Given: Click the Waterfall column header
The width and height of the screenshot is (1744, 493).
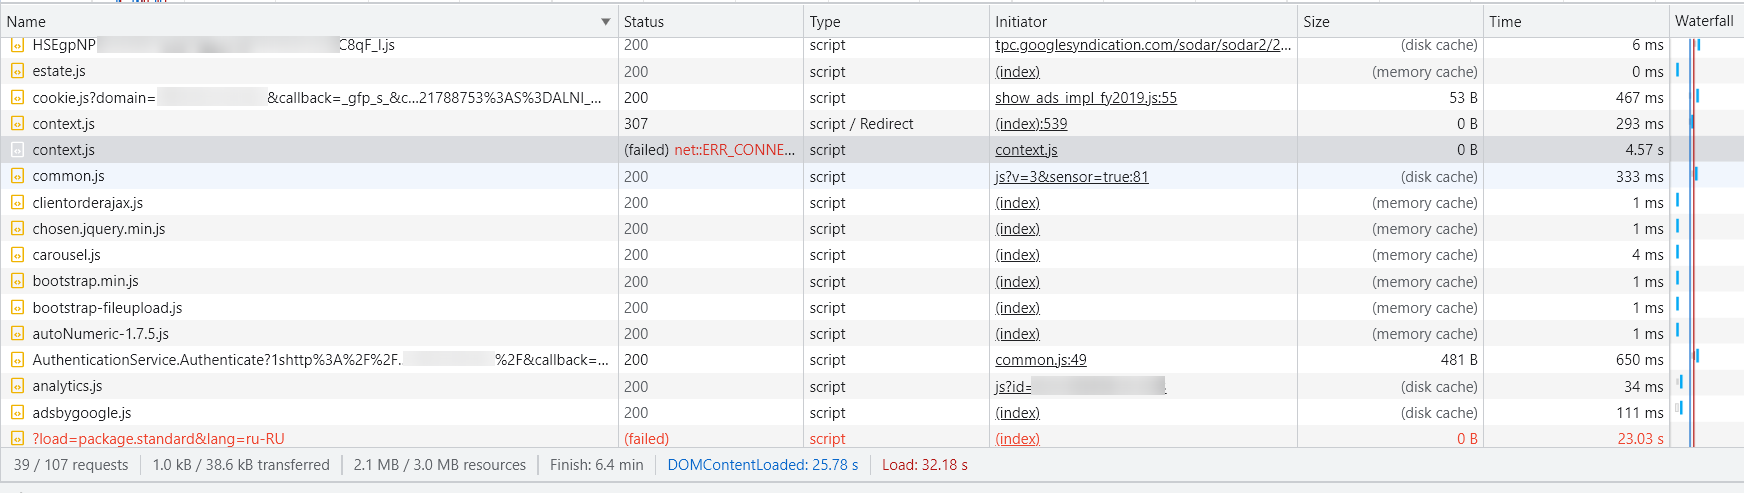Looking at the screenshot, I should tap(1704, 21).
